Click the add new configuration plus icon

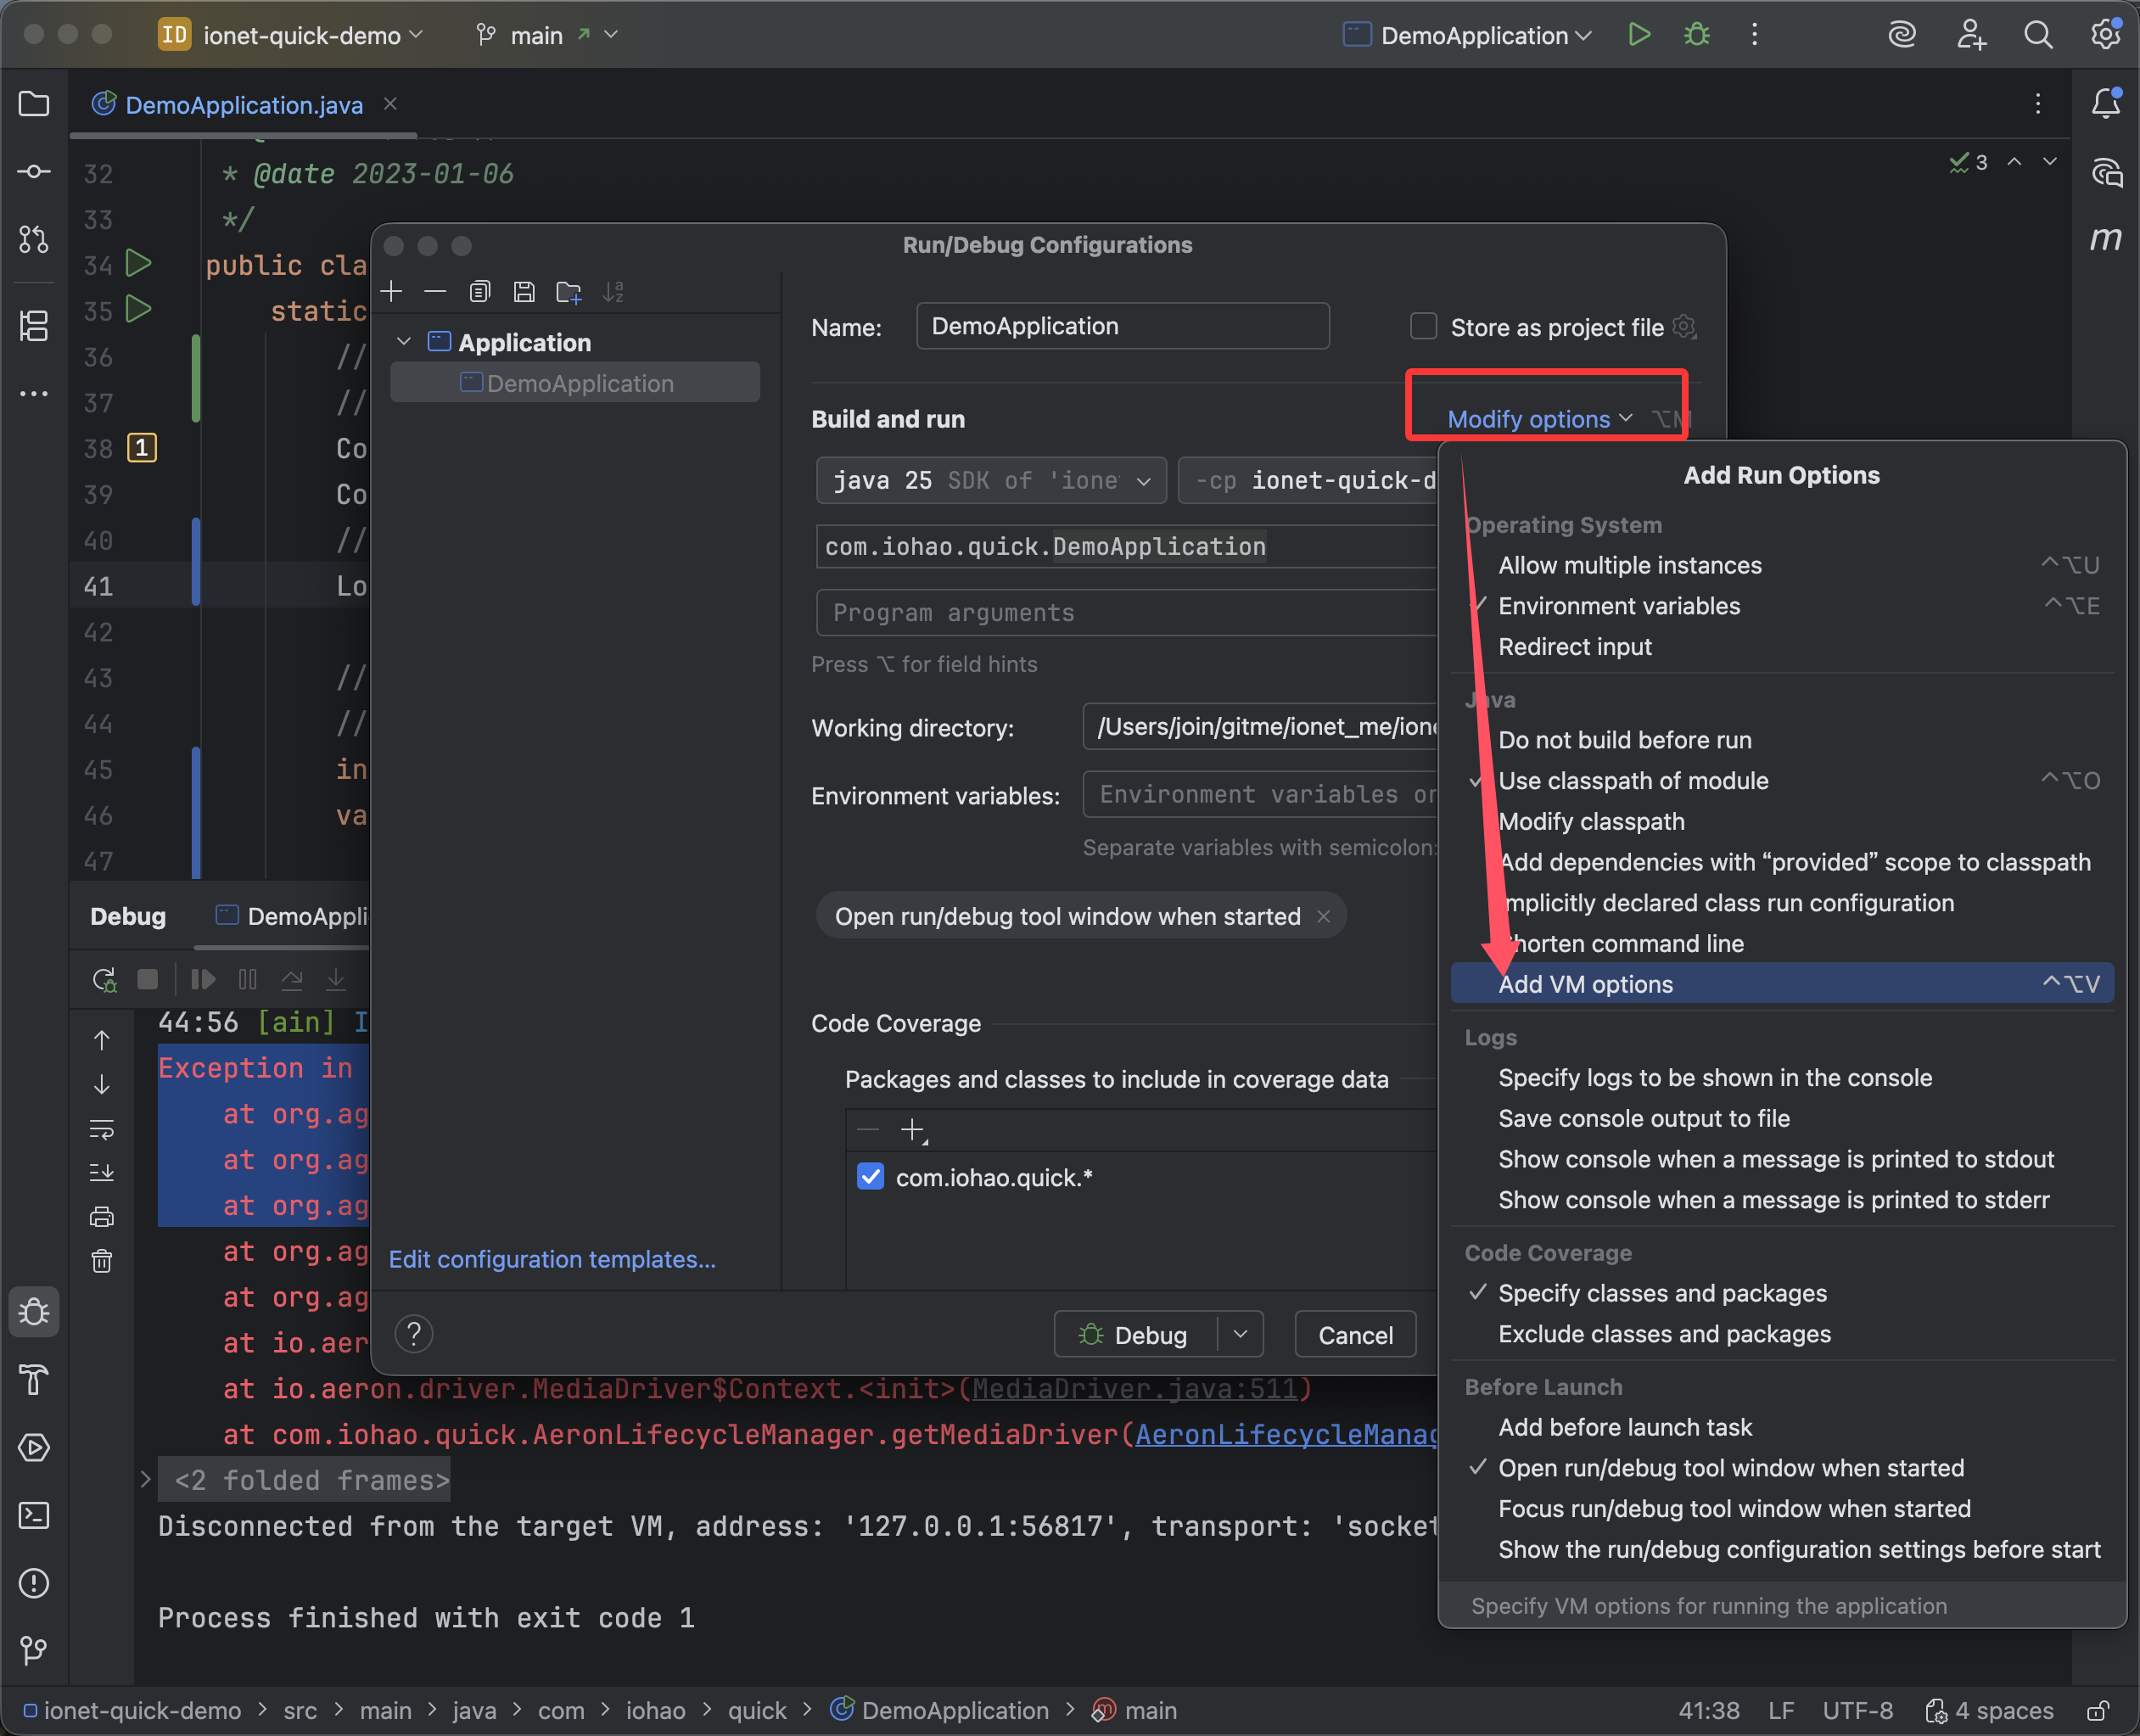coord(392,291)
